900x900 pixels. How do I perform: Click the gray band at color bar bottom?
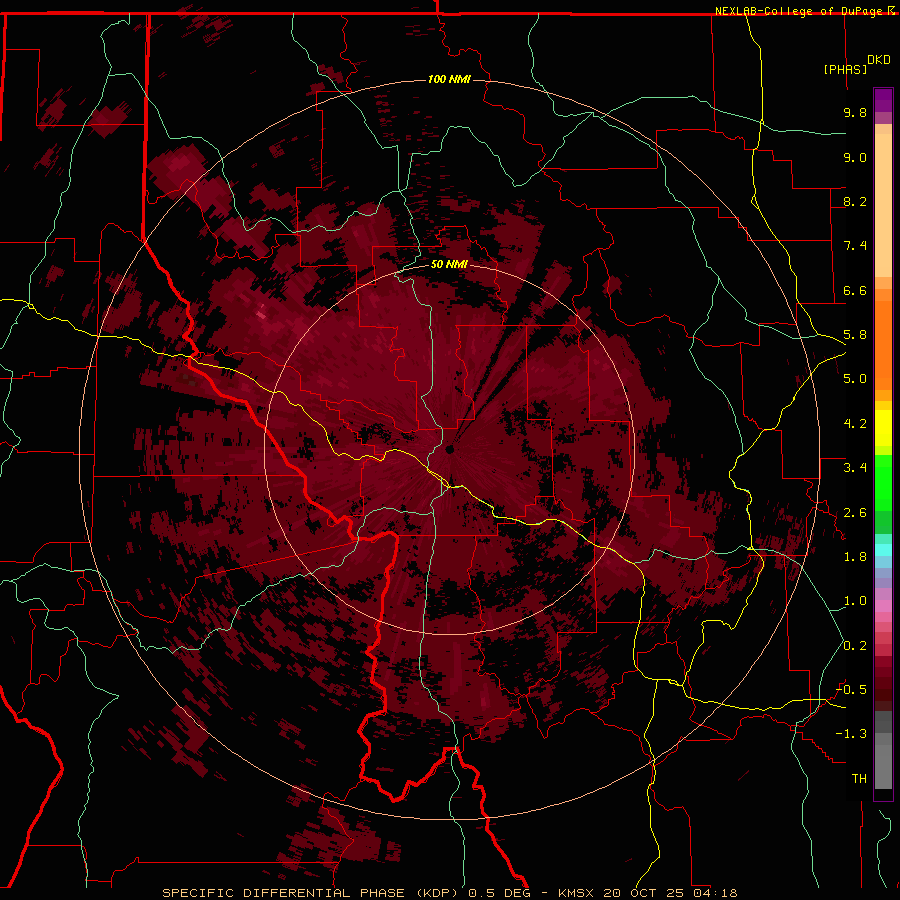click(883, 750)
